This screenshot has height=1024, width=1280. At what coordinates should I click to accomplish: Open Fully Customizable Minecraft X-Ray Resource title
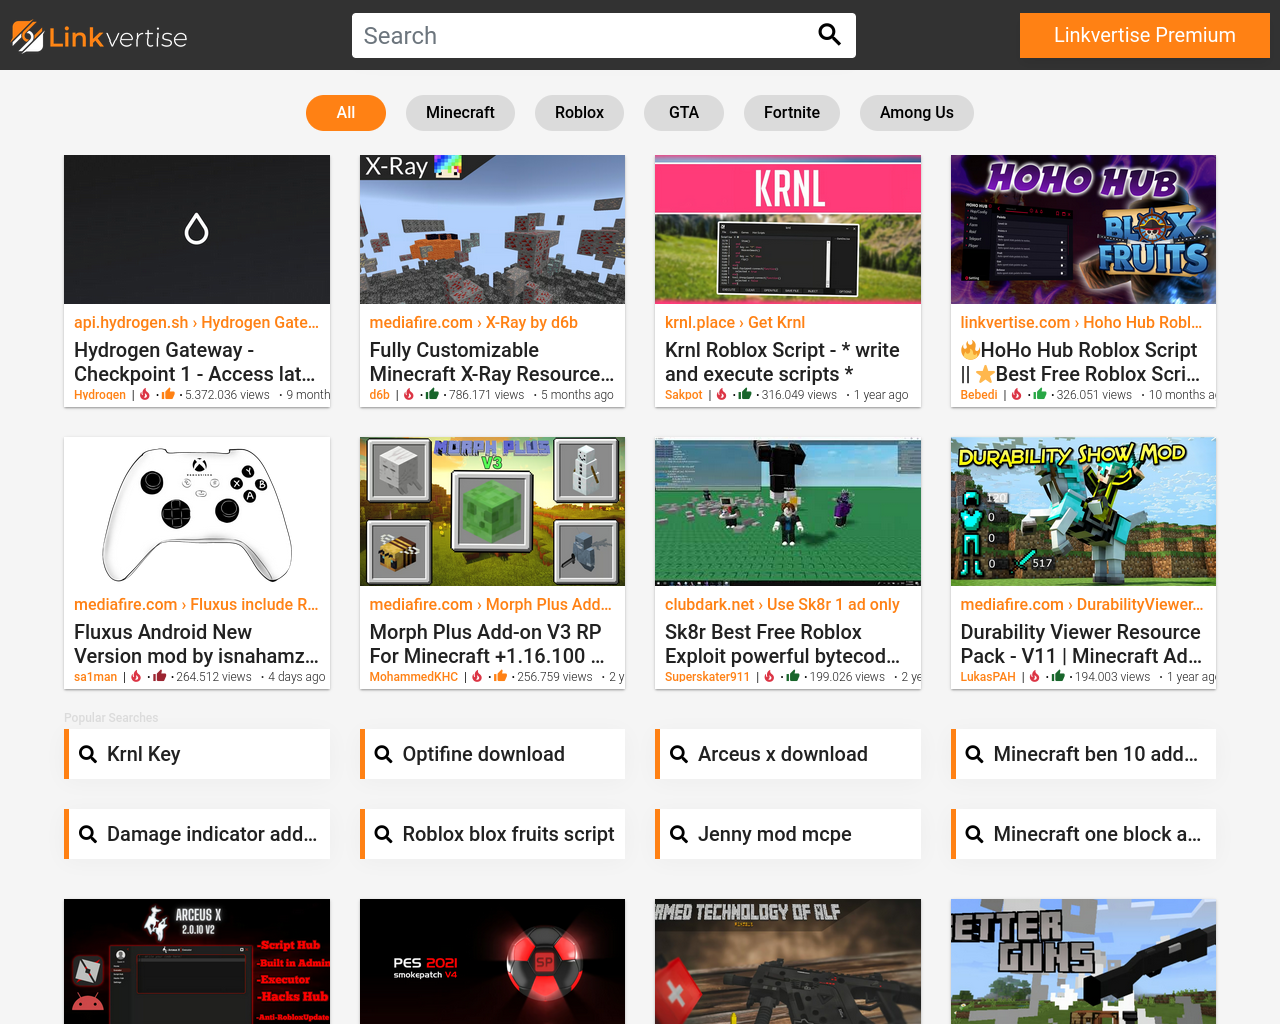(x=492, y=362)
